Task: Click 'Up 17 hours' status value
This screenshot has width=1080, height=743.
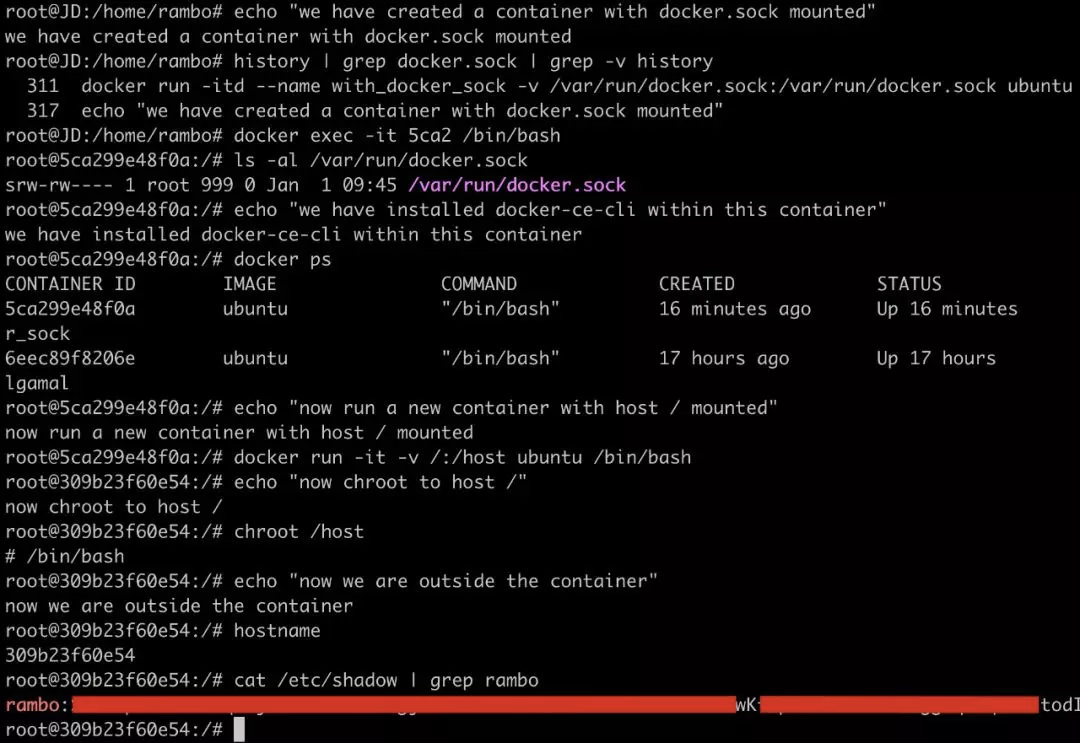Action: (x=936, y=358)
